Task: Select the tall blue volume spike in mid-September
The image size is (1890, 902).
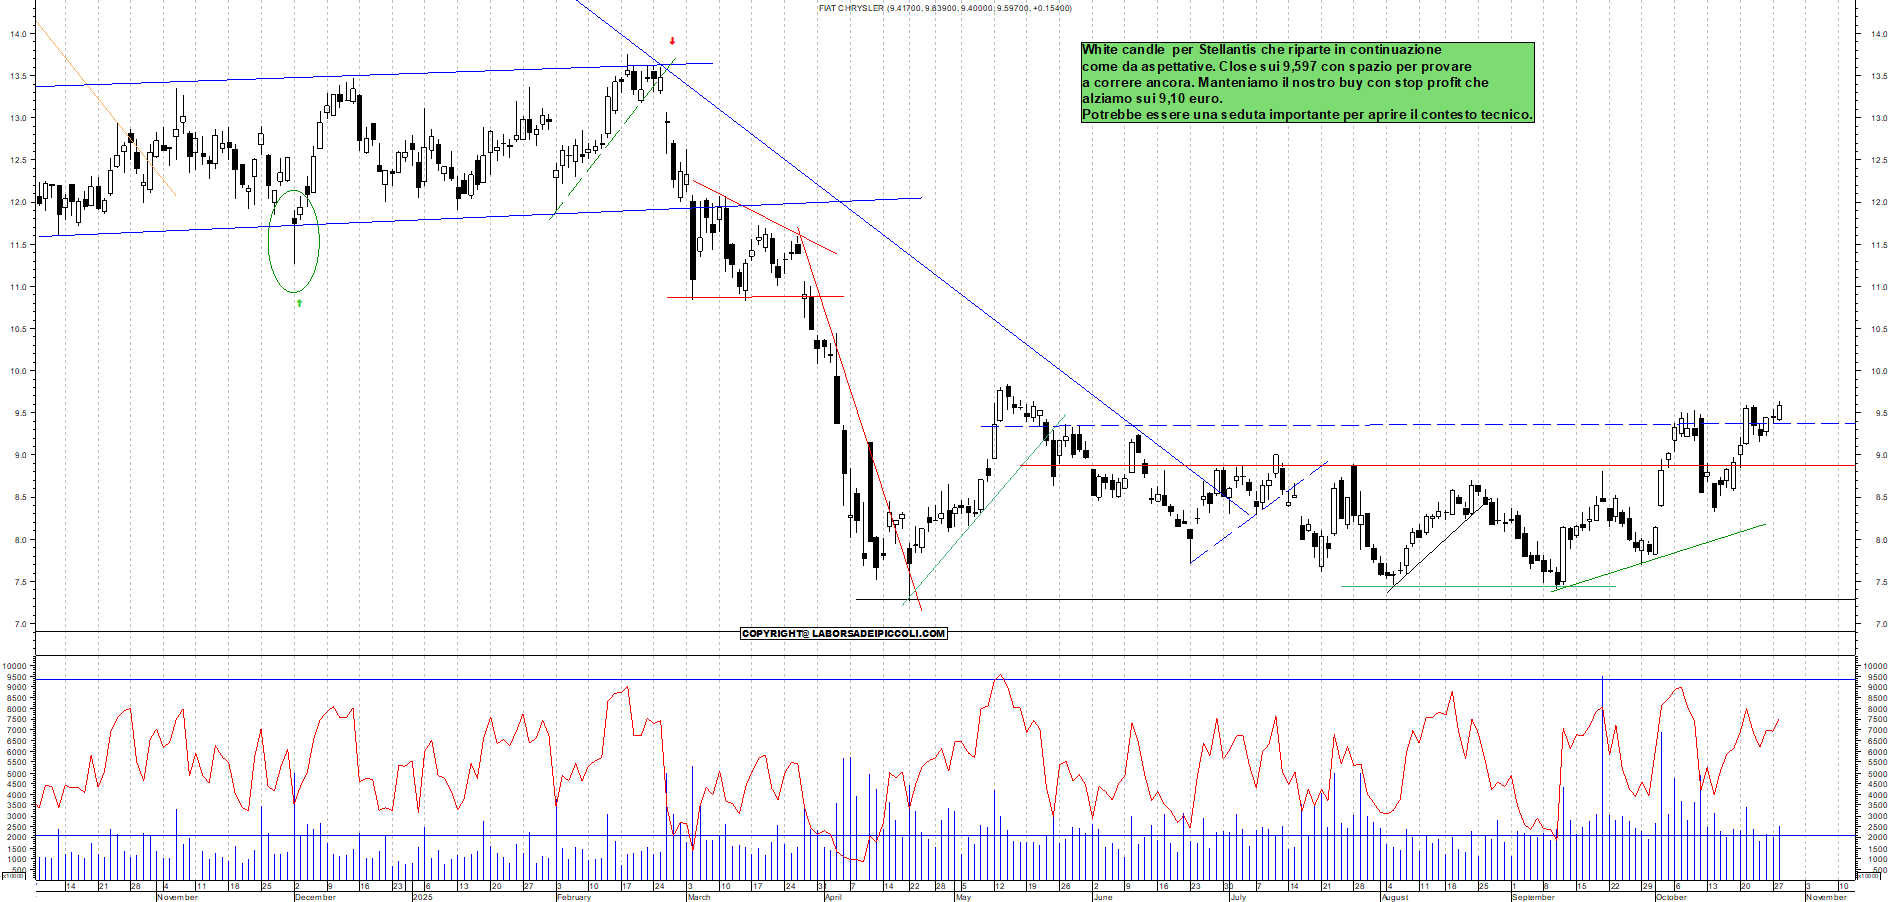Action: [x=1602, y=760]
